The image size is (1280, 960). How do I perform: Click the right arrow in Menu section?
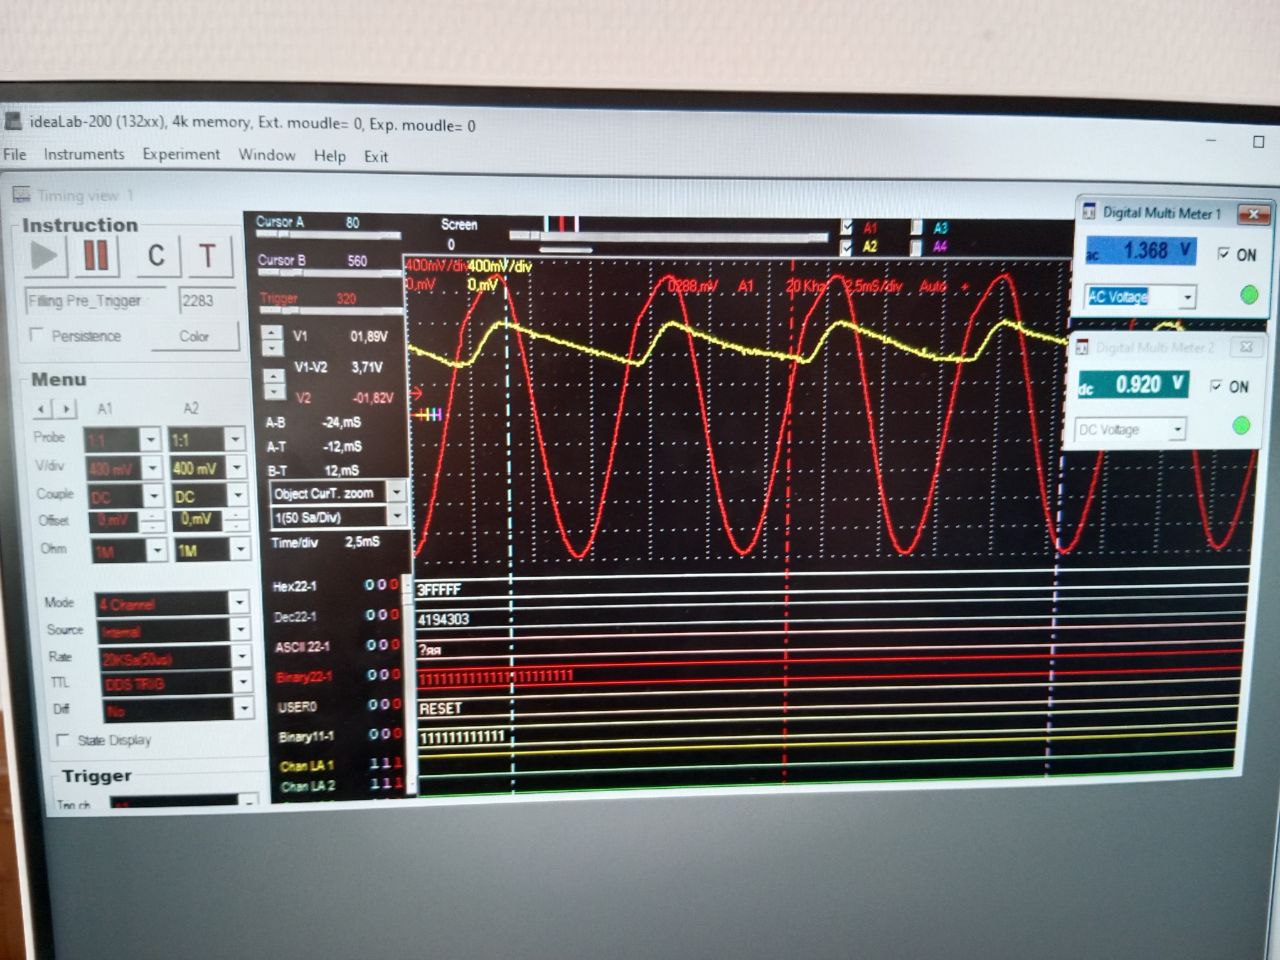pos(64,409)
